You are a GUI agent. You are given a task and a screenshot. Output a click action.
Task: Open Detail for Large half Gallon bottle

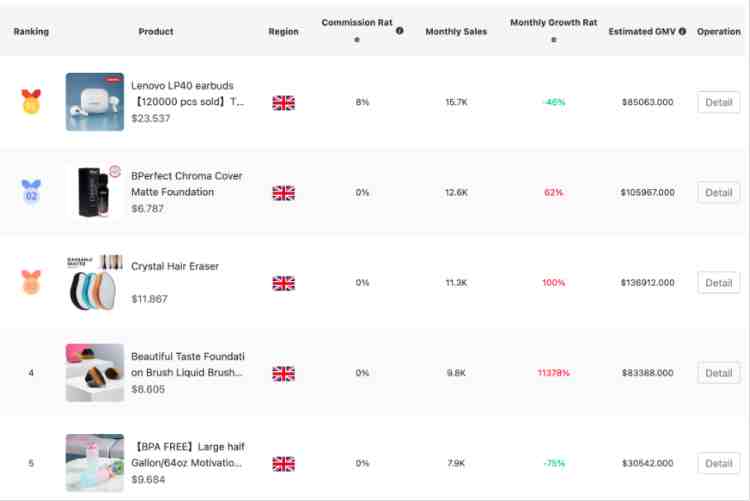[x=718, y=464]
